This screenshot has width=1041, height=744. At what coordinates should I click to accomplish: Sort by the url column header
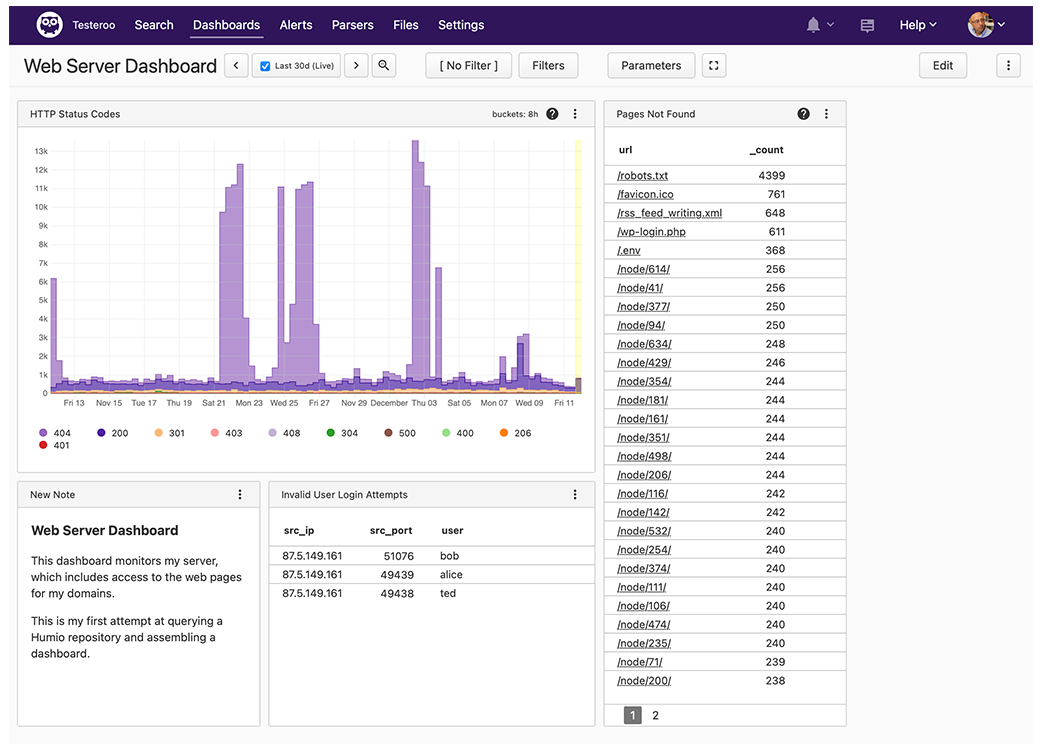[625, 150]
